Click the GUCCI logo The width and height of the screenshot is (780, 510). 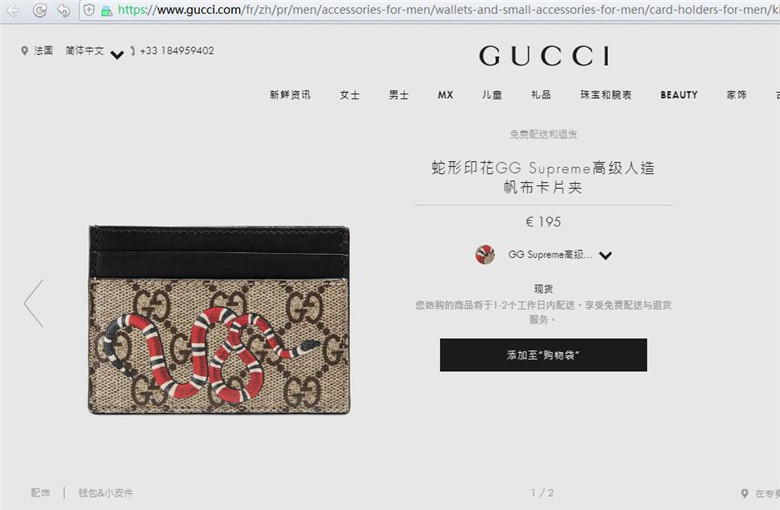(x=544, y=56)
